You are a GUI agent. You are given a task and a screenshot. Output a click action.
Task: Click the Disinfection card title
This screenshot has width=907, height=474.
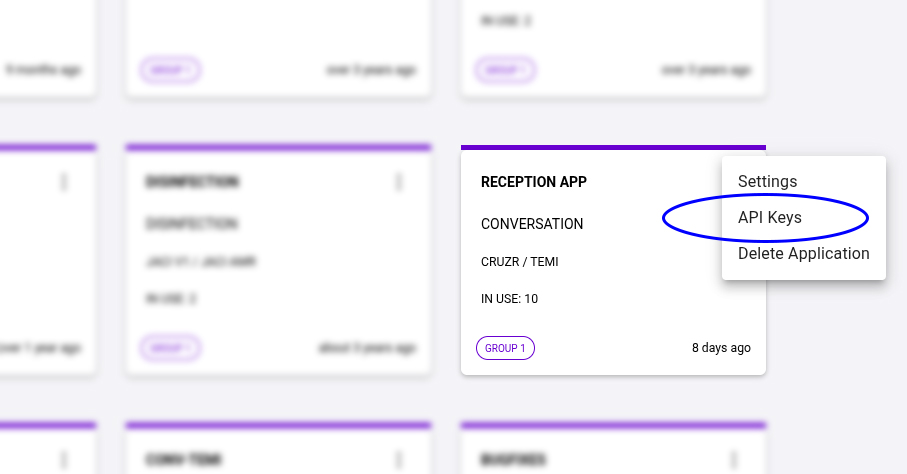click(x=192, y=182)
